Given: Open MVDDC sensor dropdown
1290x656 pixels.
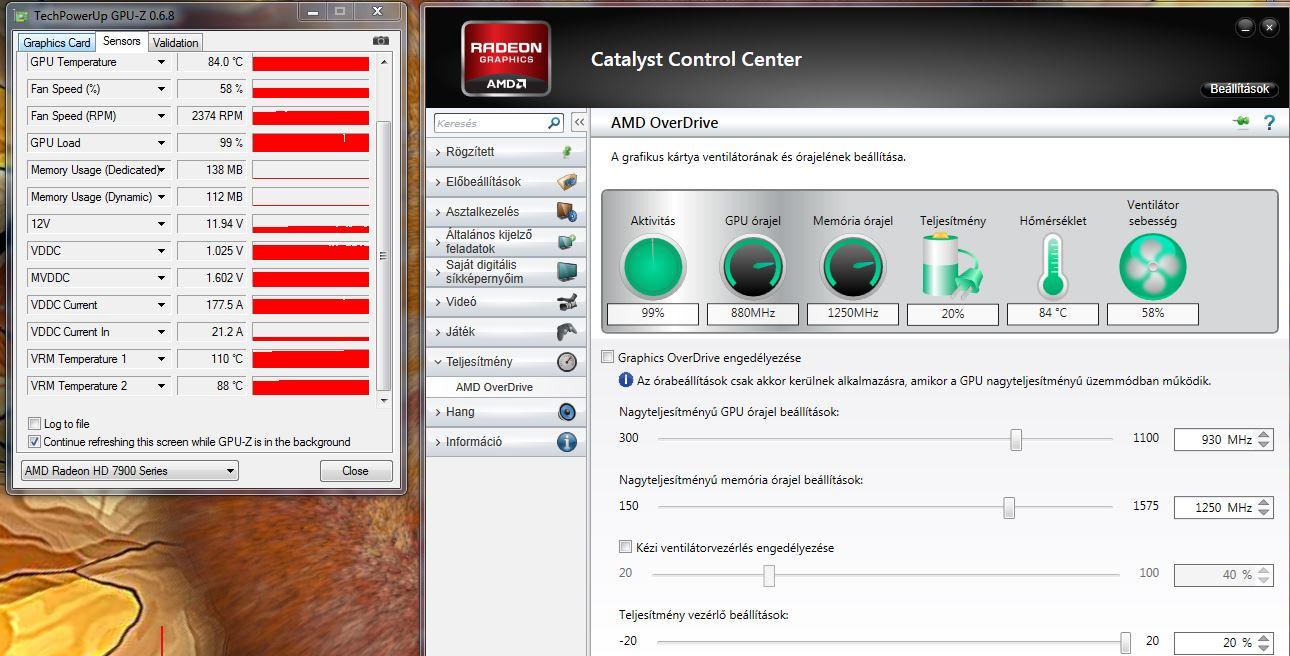Looking at the screenshot, I should [161, 278].
